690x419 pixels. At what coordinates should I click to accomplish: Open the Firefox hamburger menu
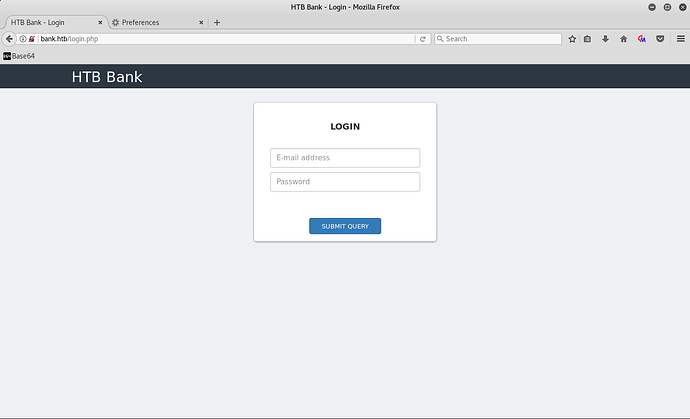(x=680, y=39)
